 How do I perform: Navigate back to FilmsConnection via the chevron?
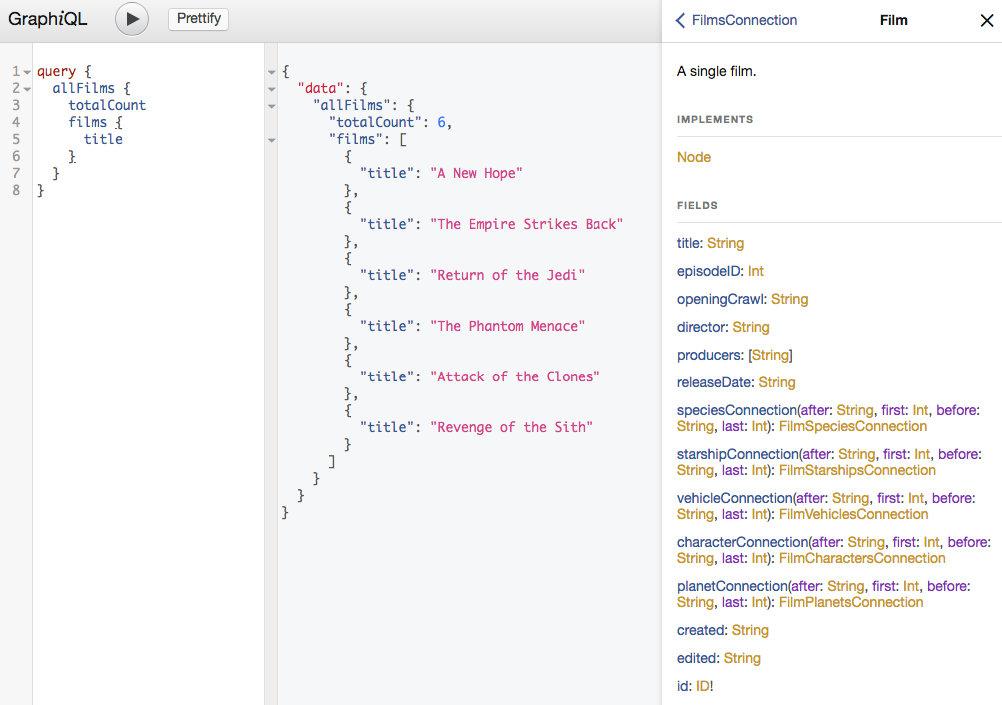point(681,20)
